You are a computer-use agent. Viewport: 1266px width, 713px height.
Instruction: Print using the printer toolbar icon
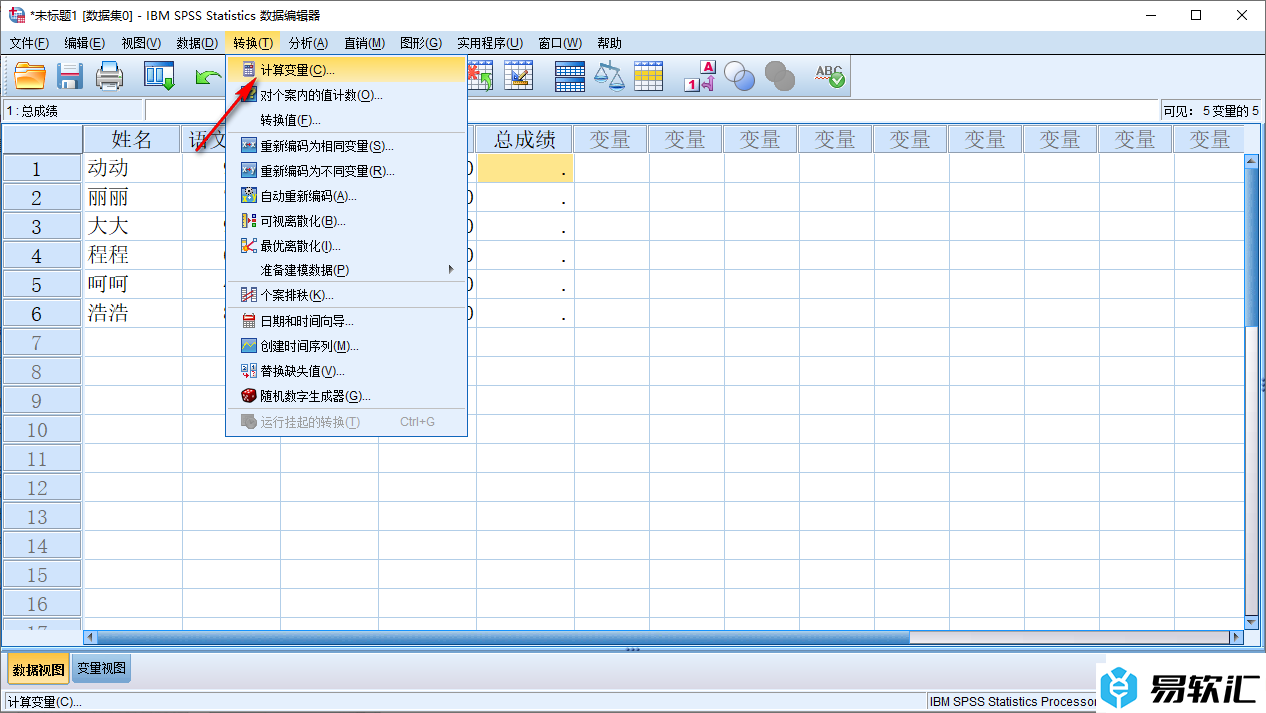tap(109, 76)
